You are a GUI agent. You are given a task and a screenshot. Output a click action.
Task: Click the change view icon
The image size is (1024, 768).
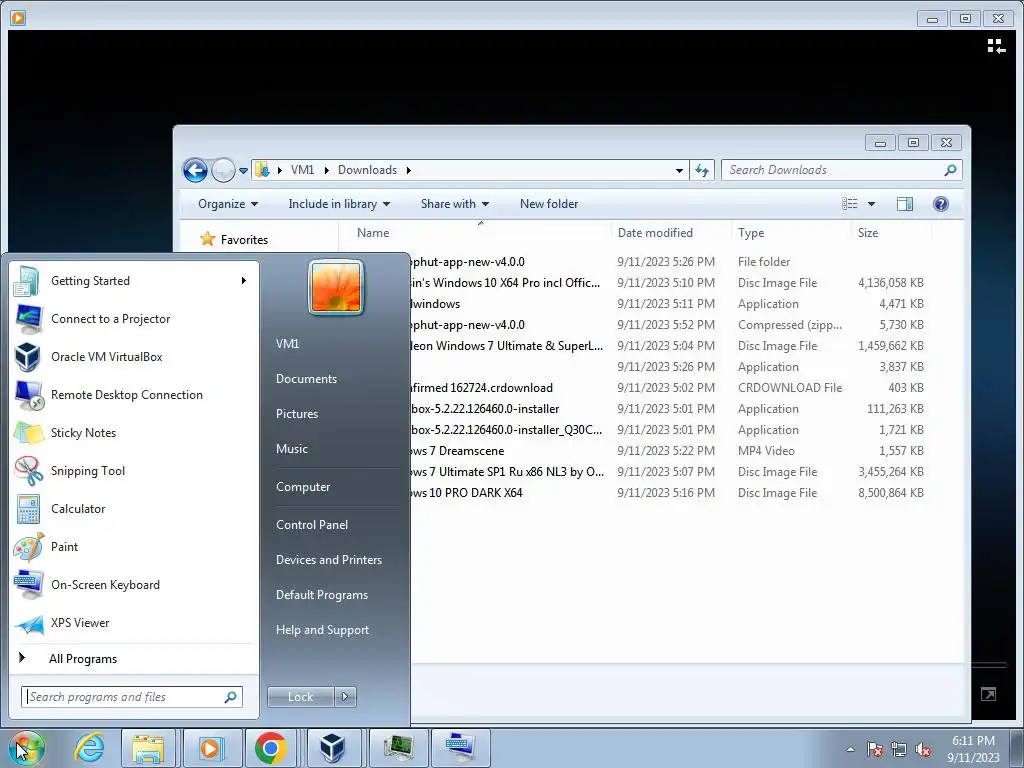point(850,204)
